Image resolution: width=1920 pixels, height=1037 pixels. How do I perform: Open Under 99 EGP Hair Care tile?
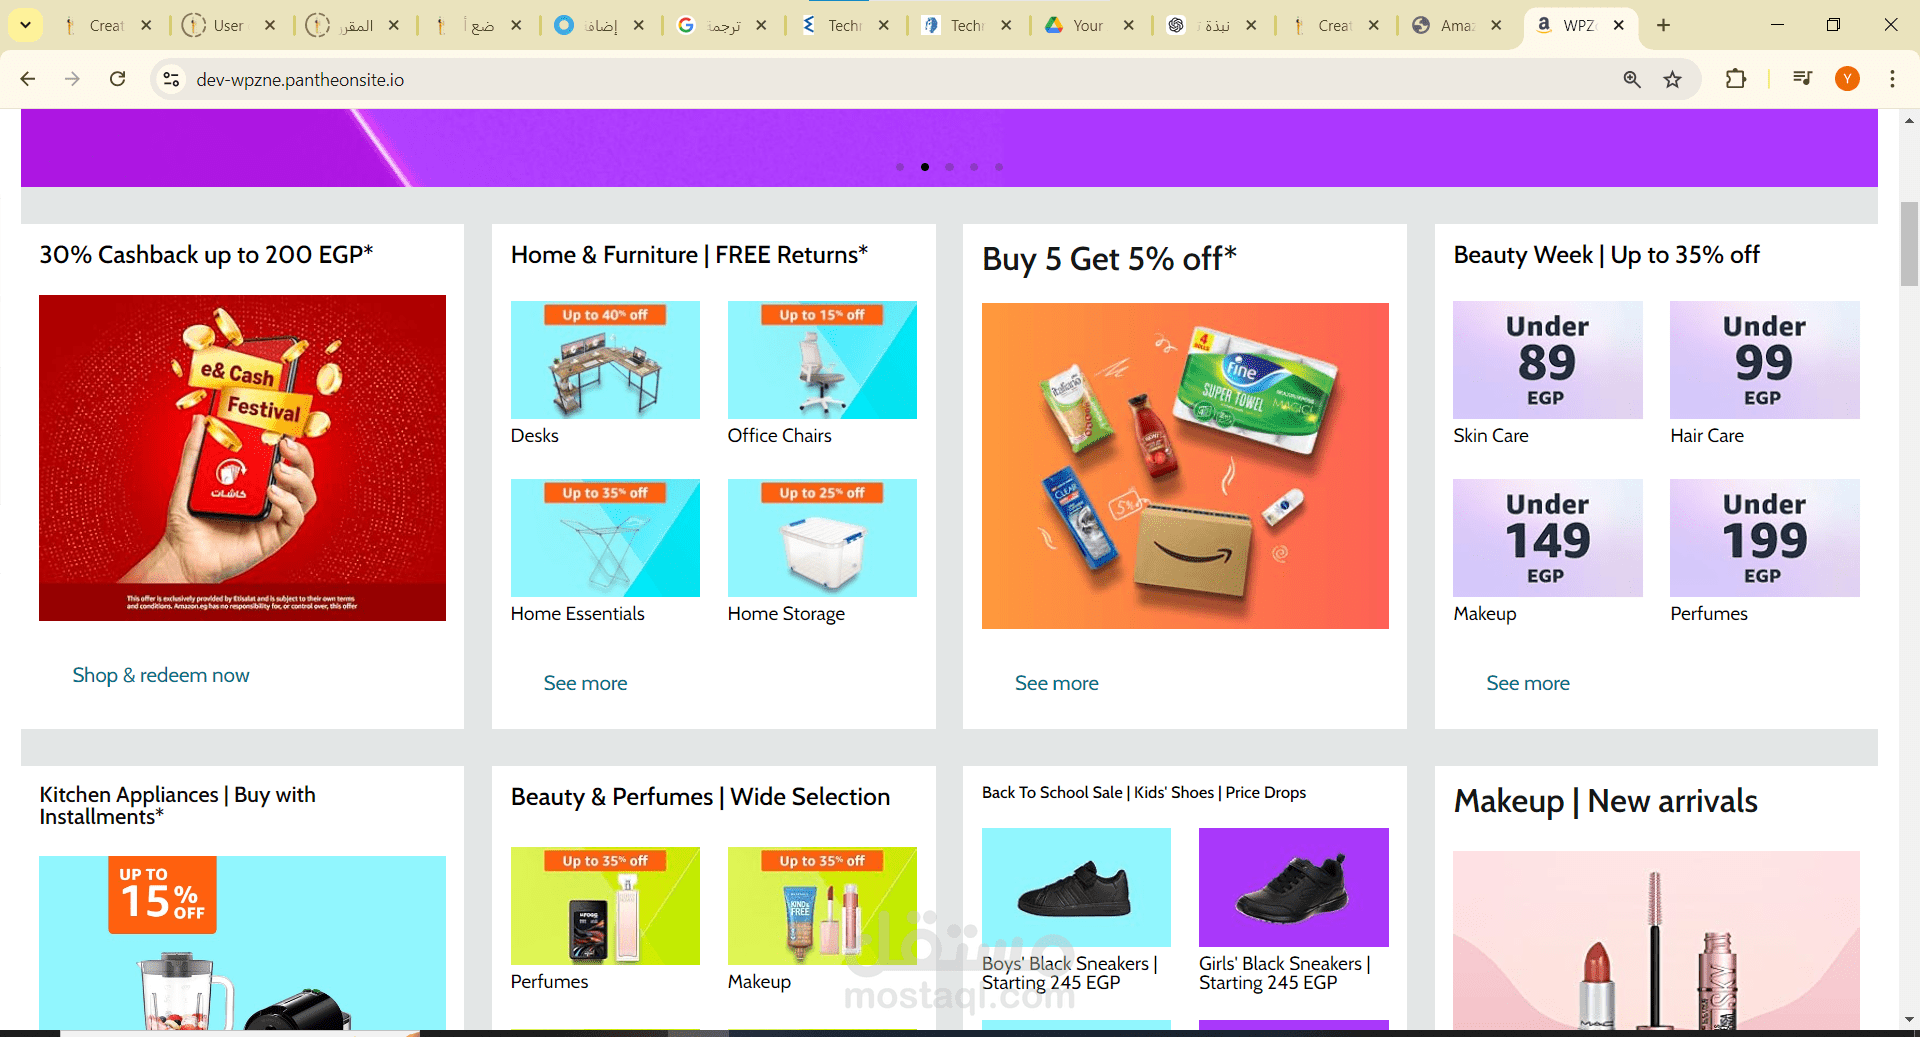coord(1765,360)
